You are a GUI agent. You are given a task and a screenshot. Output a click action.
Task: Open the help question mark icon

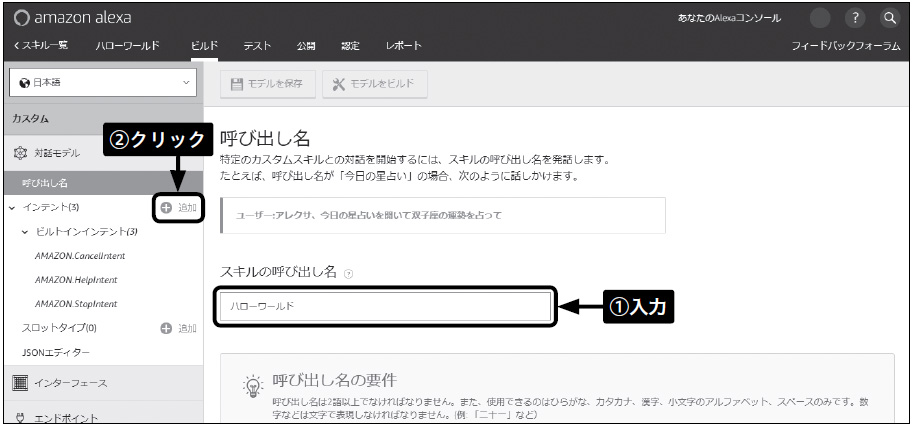855,18
